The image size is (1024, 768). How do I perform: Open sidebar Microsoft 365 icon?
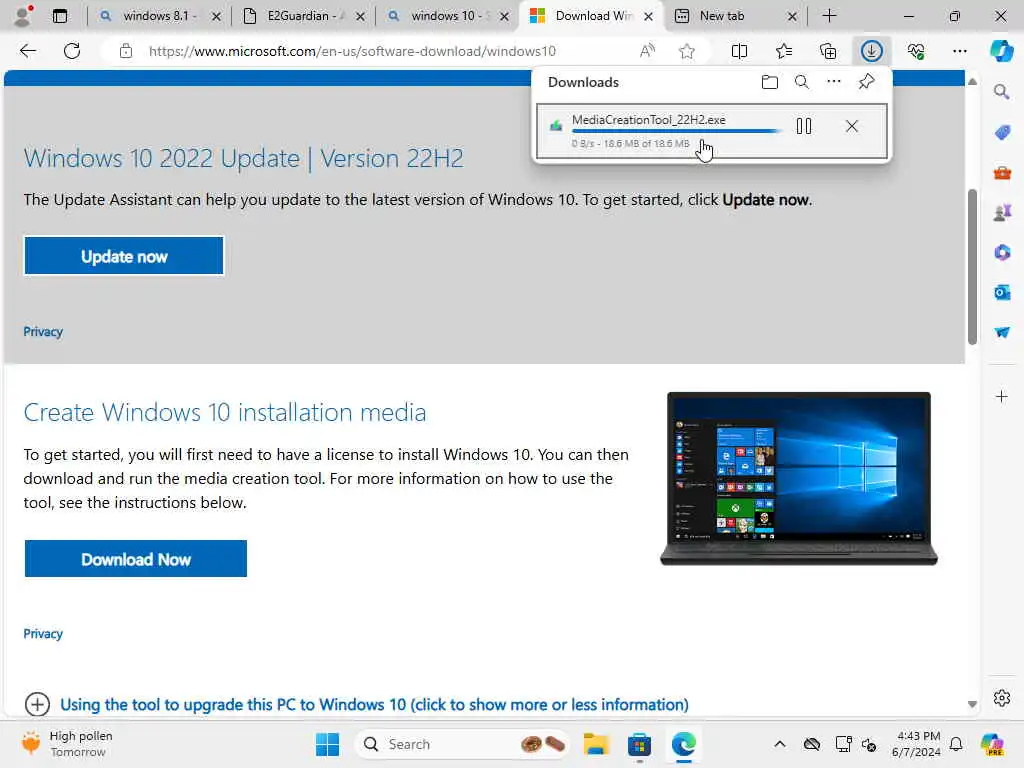[1001, 252]
